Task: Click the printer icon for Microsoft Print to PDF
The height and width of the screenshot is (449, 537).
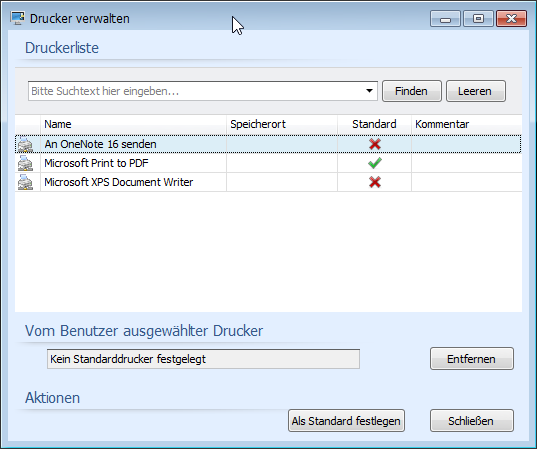Action: coord(25,163)
